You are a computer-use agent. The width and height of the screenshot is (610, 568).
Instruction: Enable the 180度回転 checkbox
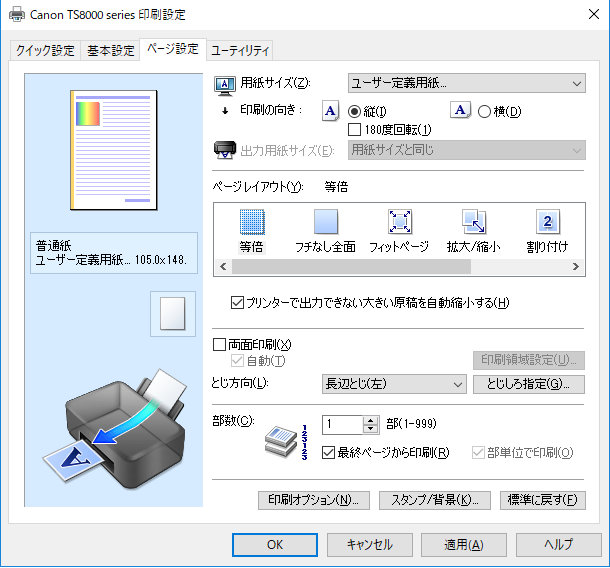point(354,130)
